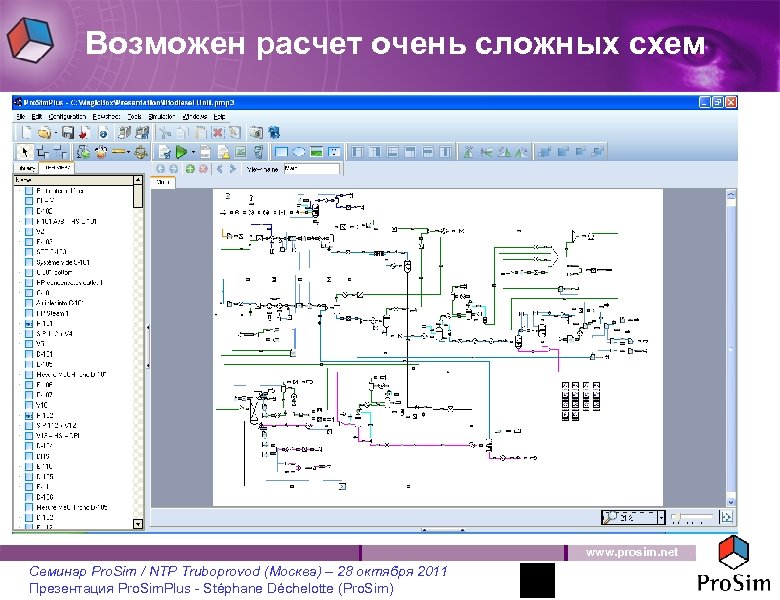780x600 pixels.
Task: Click the green landscape picture insert icon
Action: tap(316, 152)
